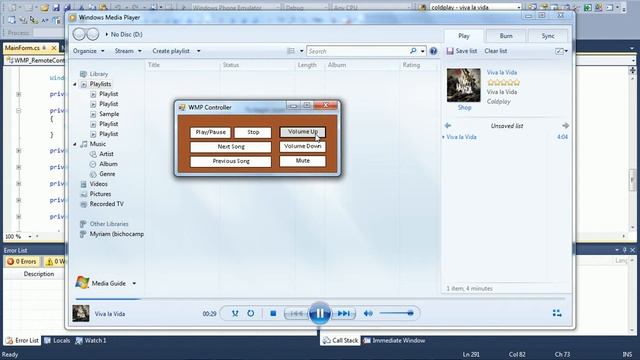Stop playback in Windows Media Player
The image size is (640, 360).
273,313
